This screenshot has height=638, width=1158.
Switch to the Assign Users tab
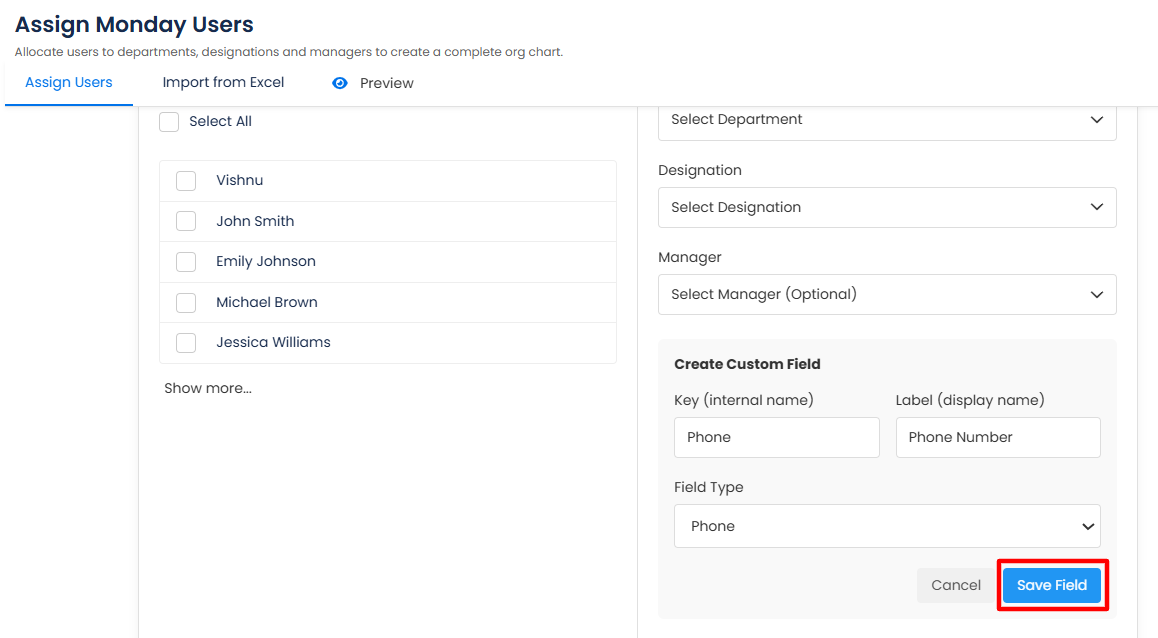[69, 83]
